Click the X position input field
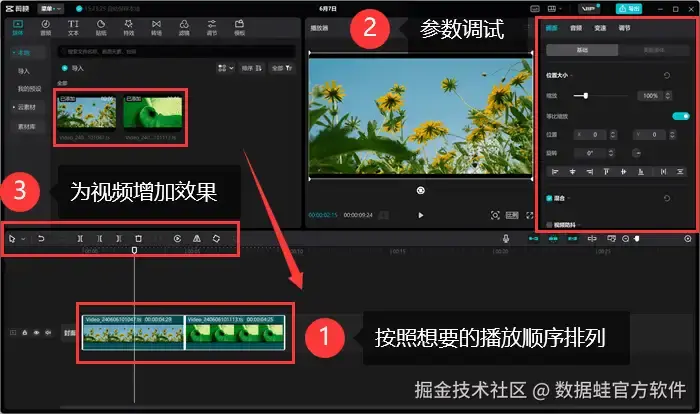 (592, 134)
